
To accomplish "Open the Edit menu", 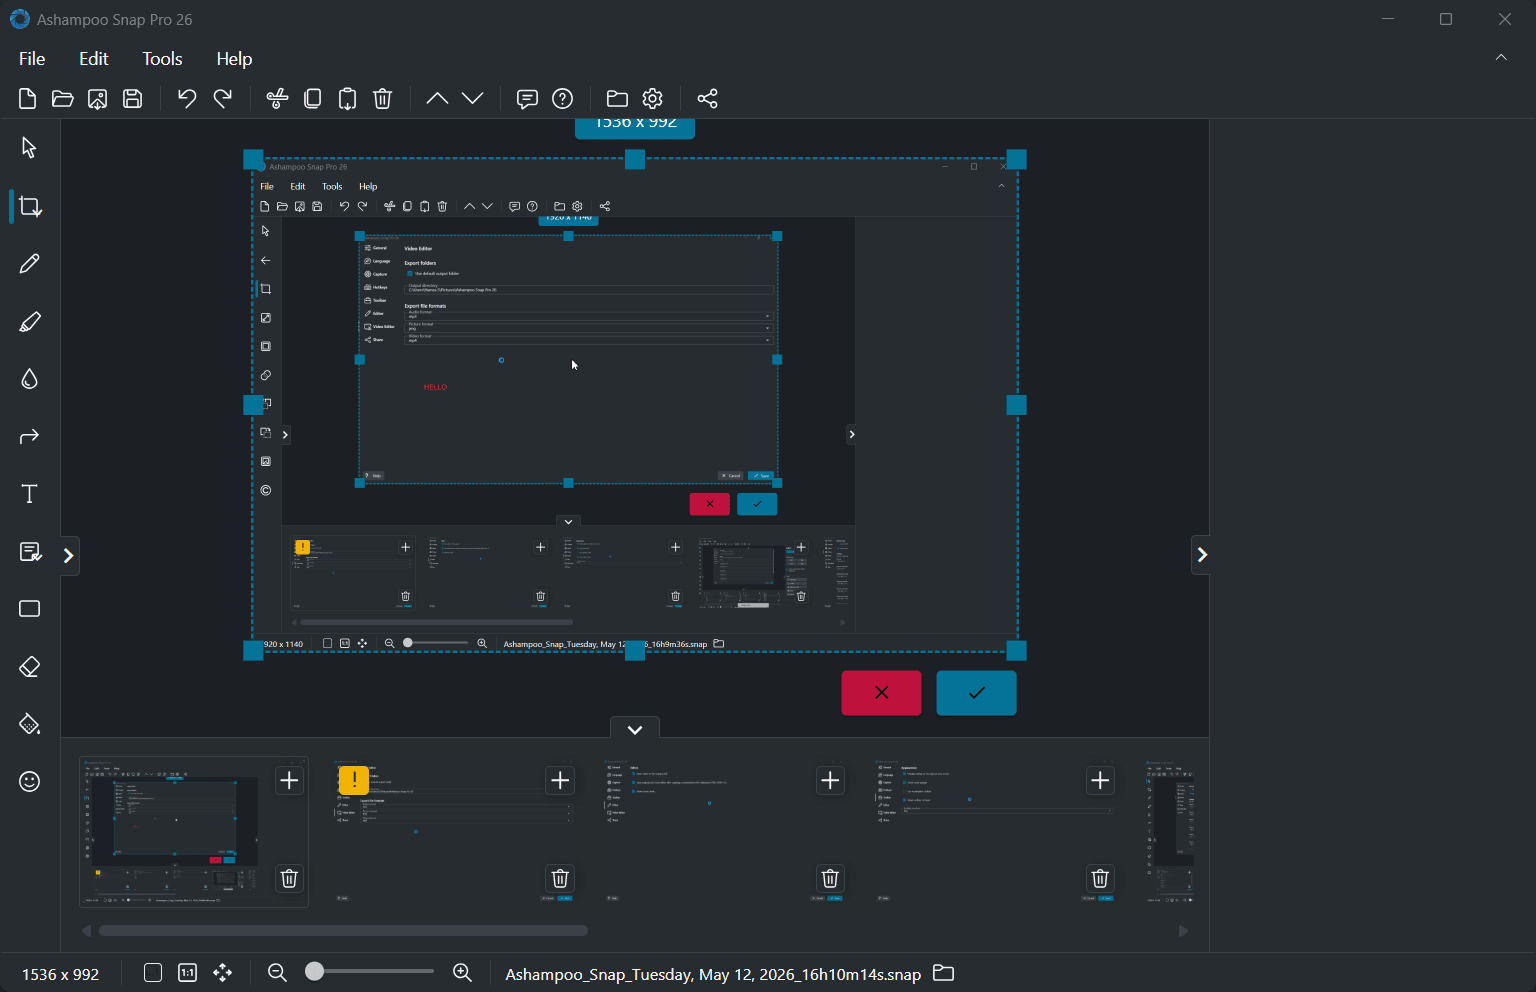I will tap(94, 59).
